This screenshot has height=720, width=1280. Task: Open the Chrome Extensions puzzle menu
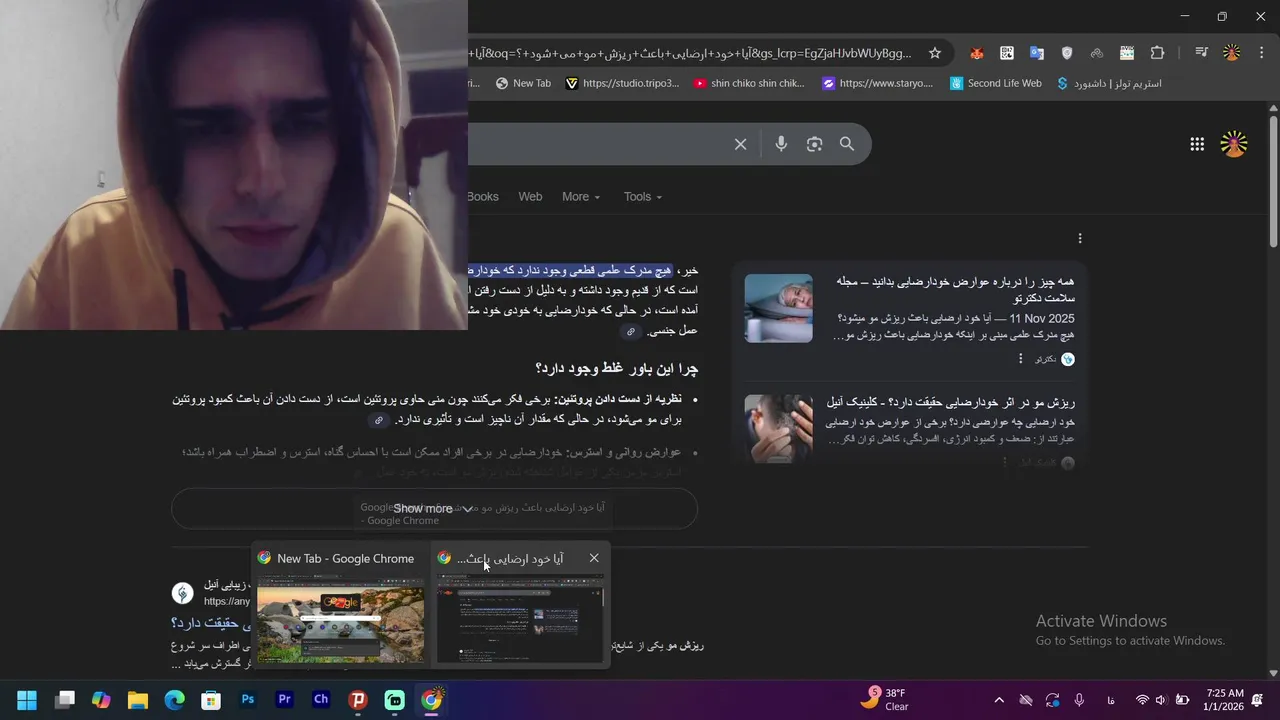1157,53
